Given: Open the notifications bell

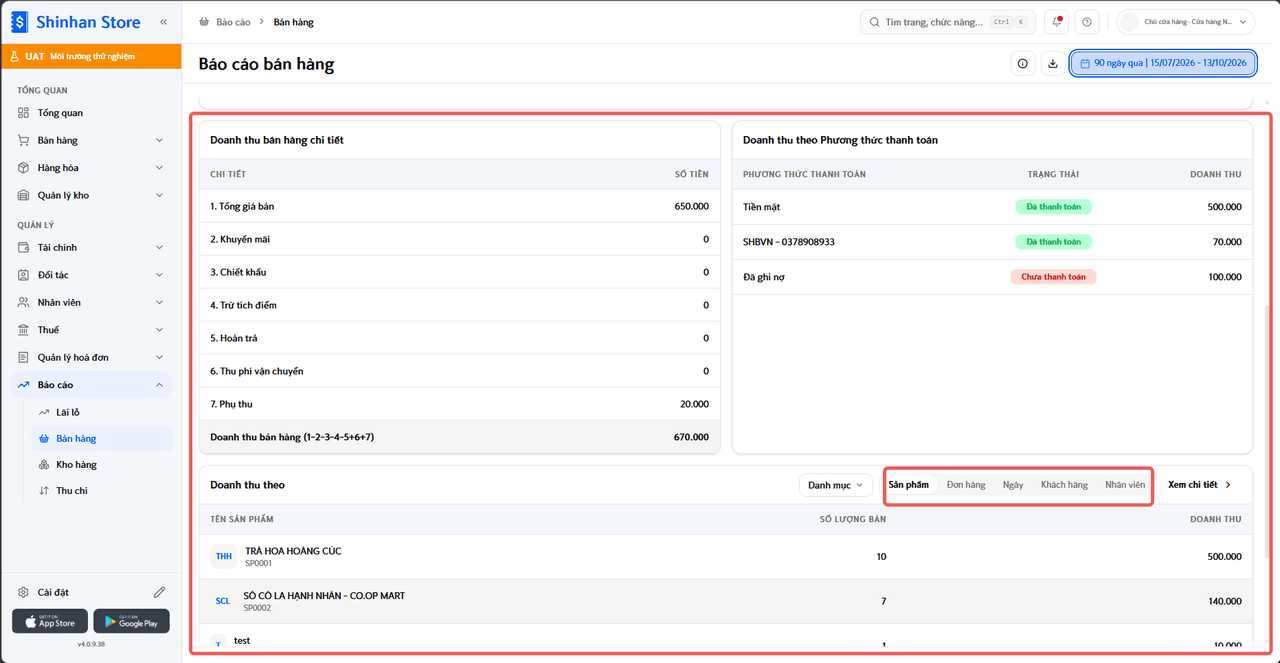Looking at the screenshot, I should click(1056, 22).
